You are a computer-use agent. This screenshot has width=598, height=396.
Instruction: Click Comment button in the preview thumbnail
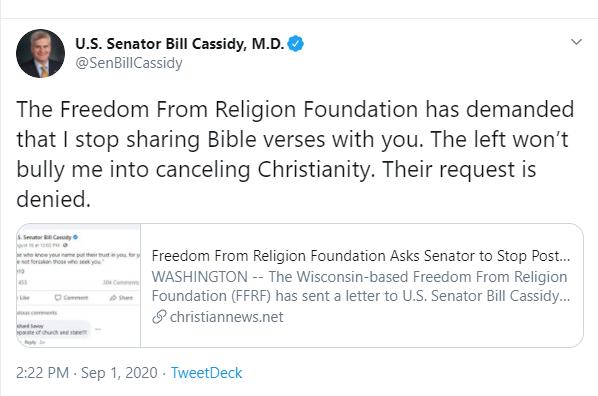point(71,298)
